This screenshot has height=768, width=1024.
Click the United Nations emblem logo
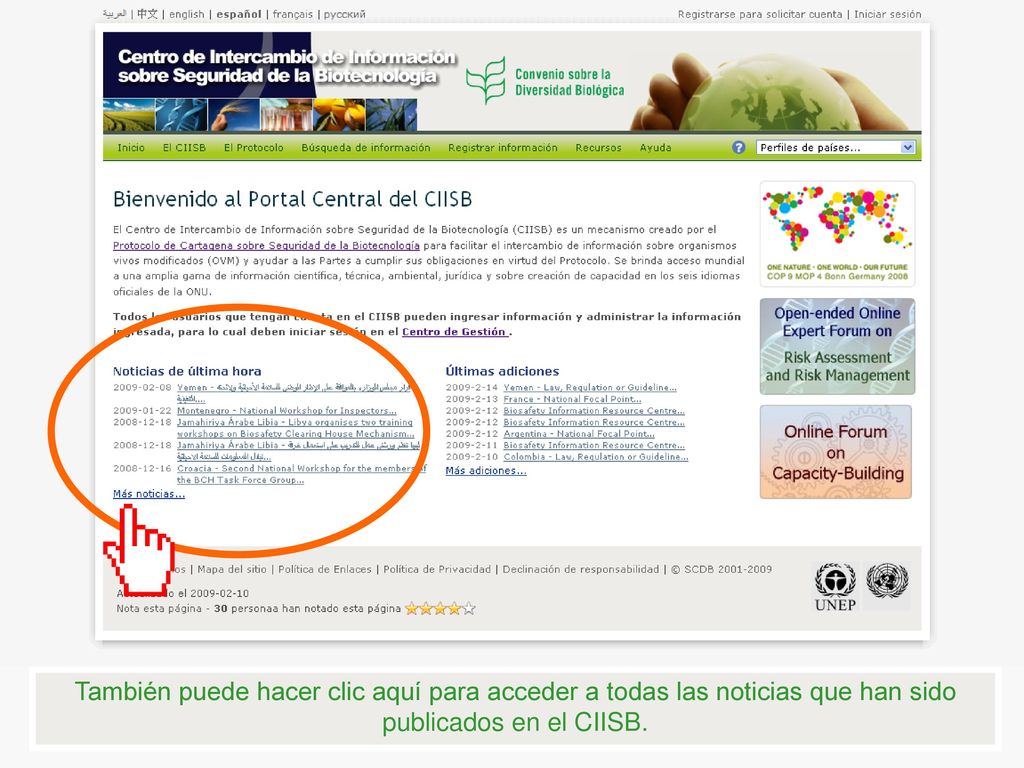[x=887, y=581]
